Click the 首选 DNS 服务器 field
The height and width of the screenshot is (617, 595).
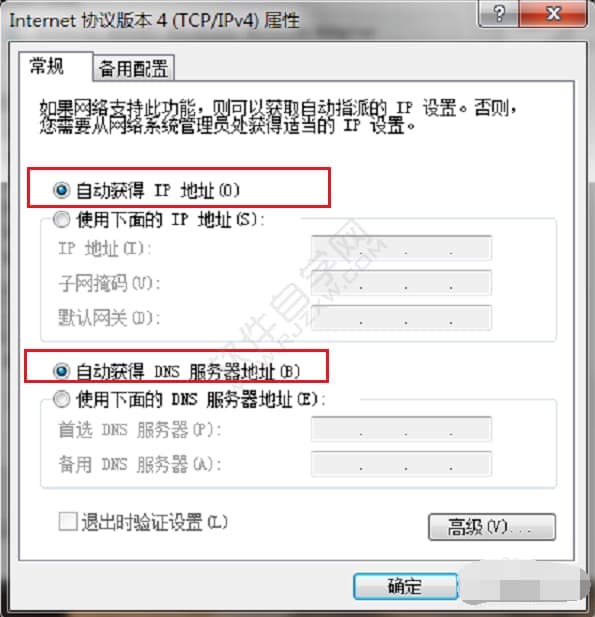[401, 429]
